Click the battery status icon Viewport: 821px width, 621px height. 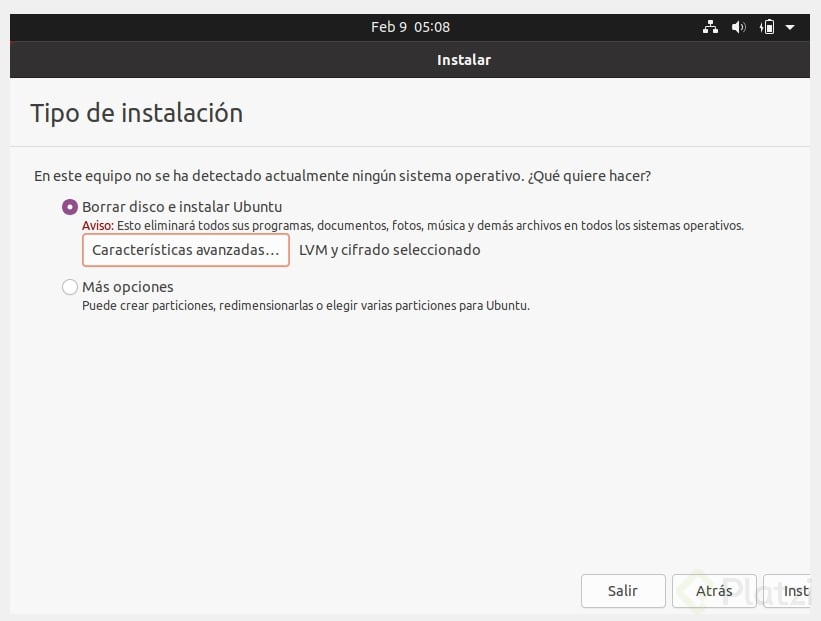[x=767, y=27]
